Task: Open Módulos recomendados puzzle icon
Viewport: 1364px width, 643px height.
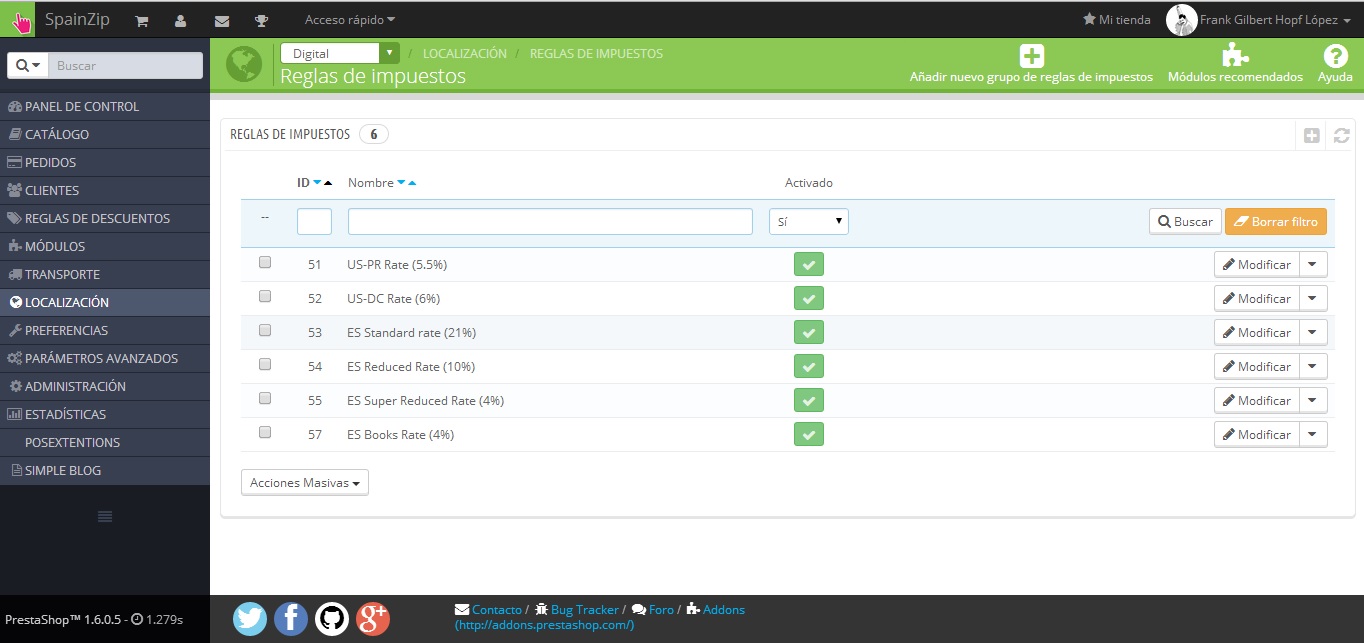Action: [1235, 56]
